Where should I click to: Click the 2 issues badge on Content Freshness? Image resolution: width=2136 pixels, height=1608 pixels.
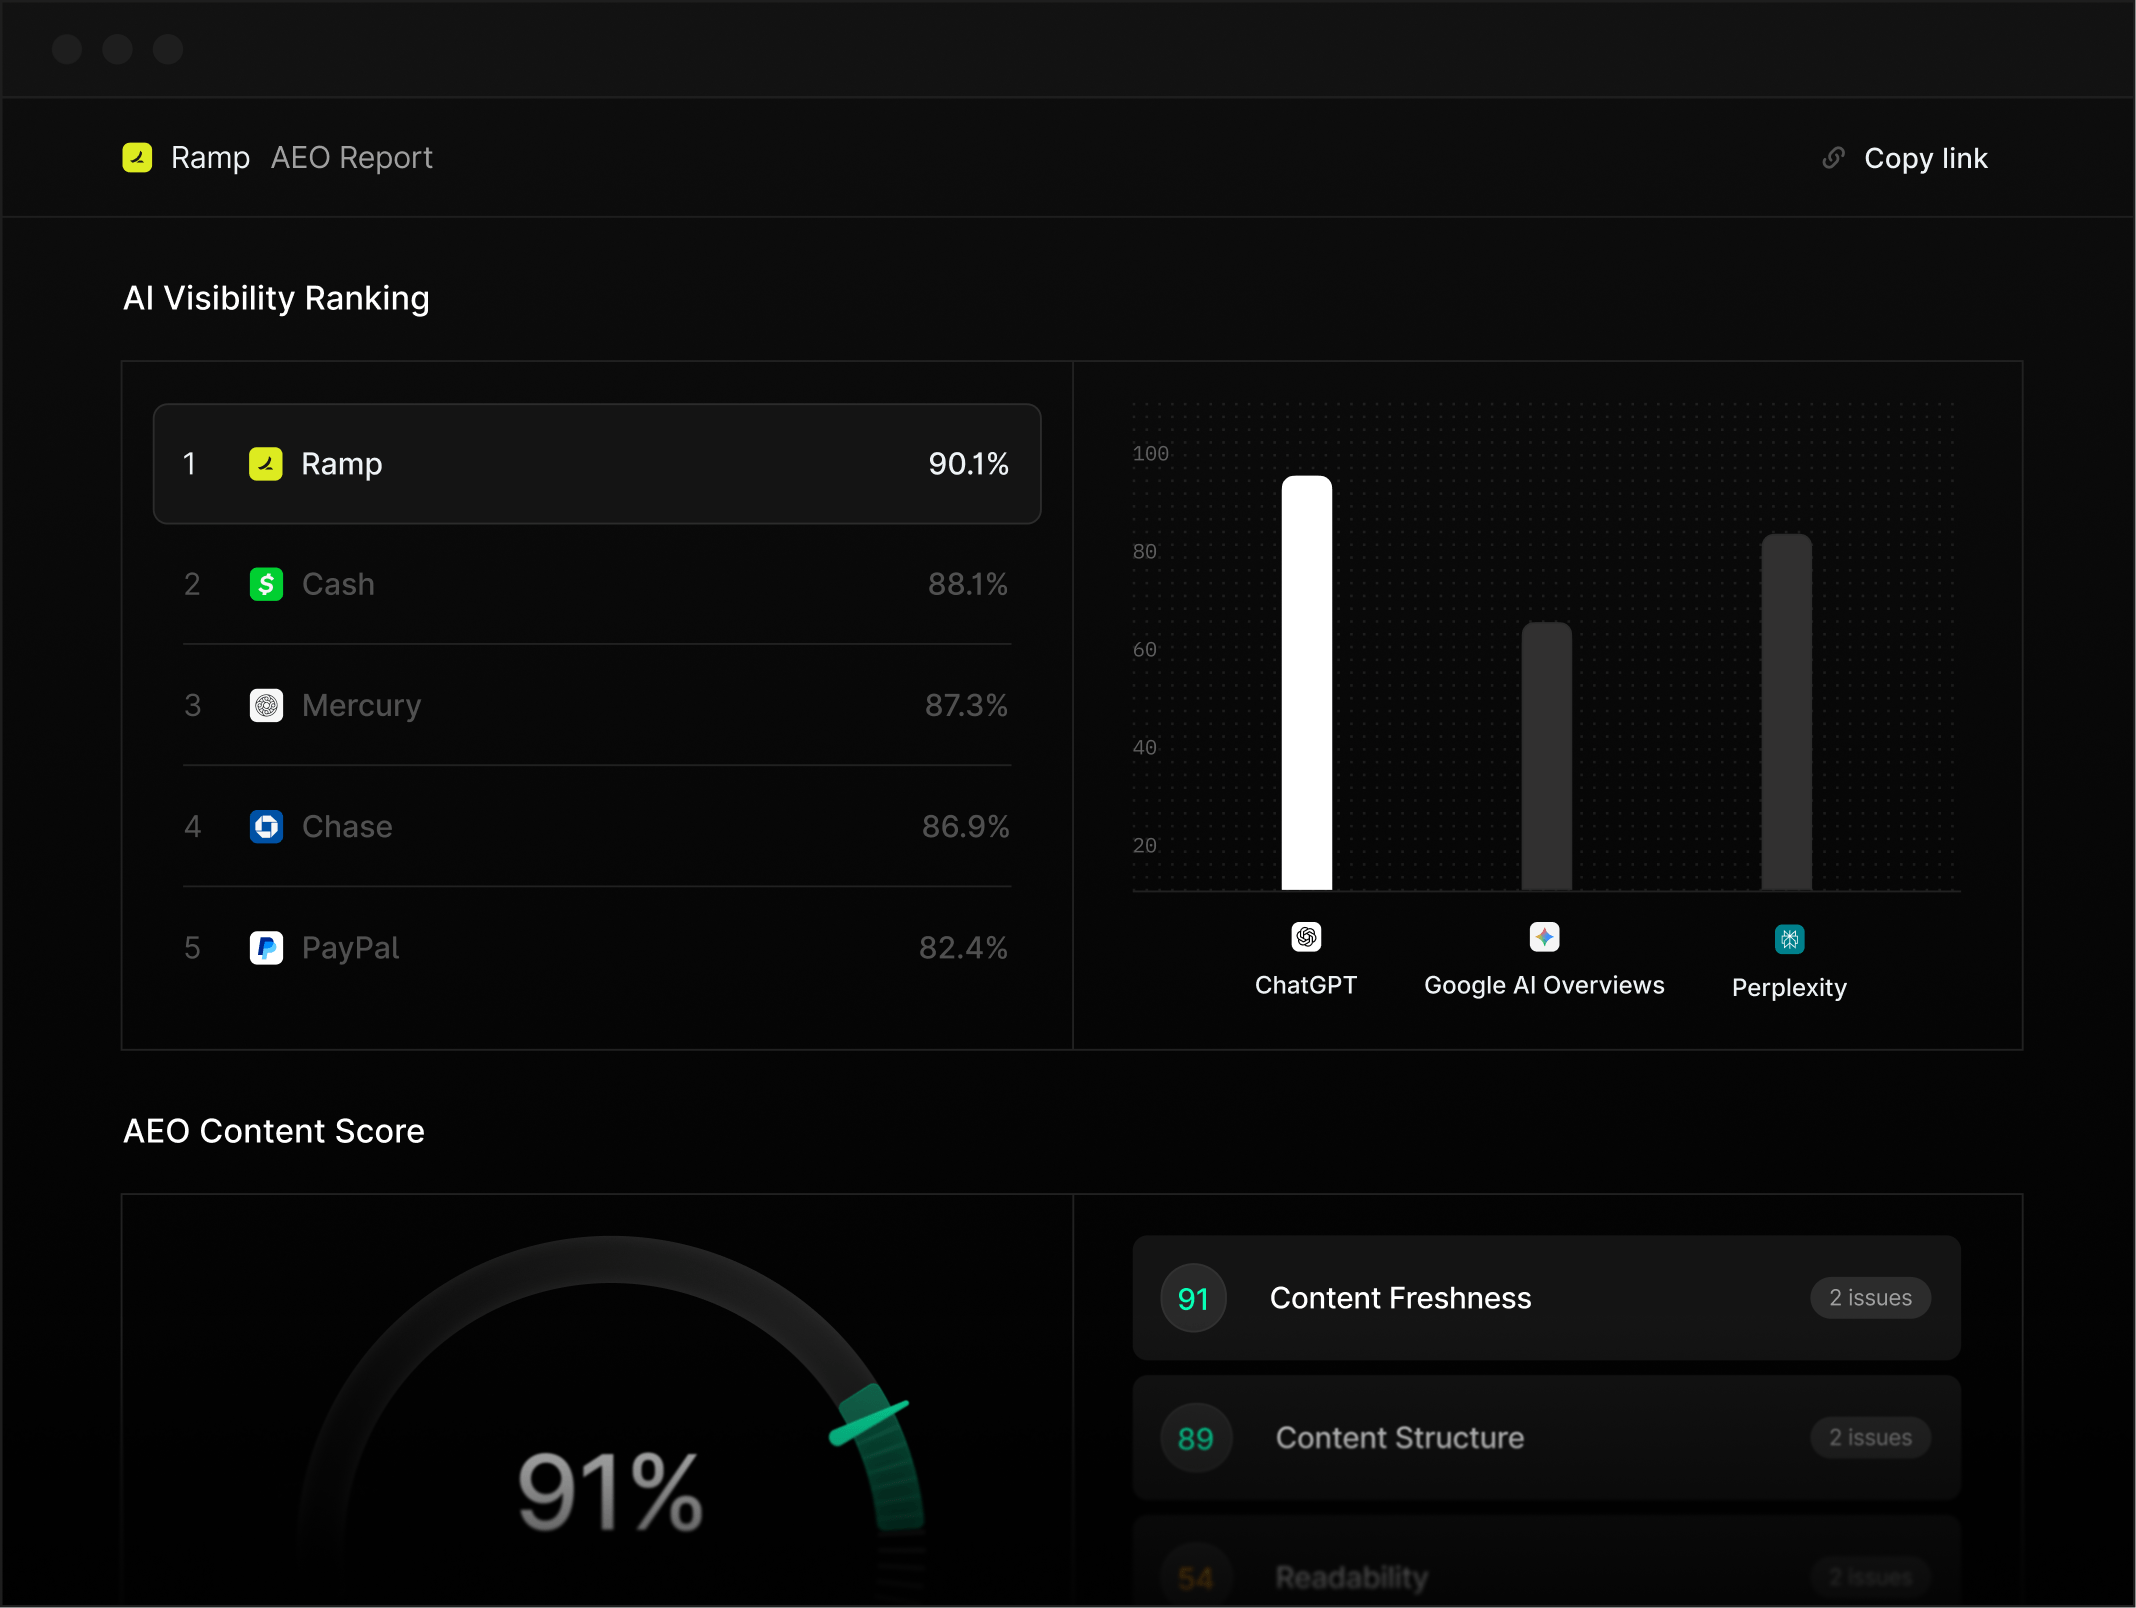[x=1870, y=1298]
